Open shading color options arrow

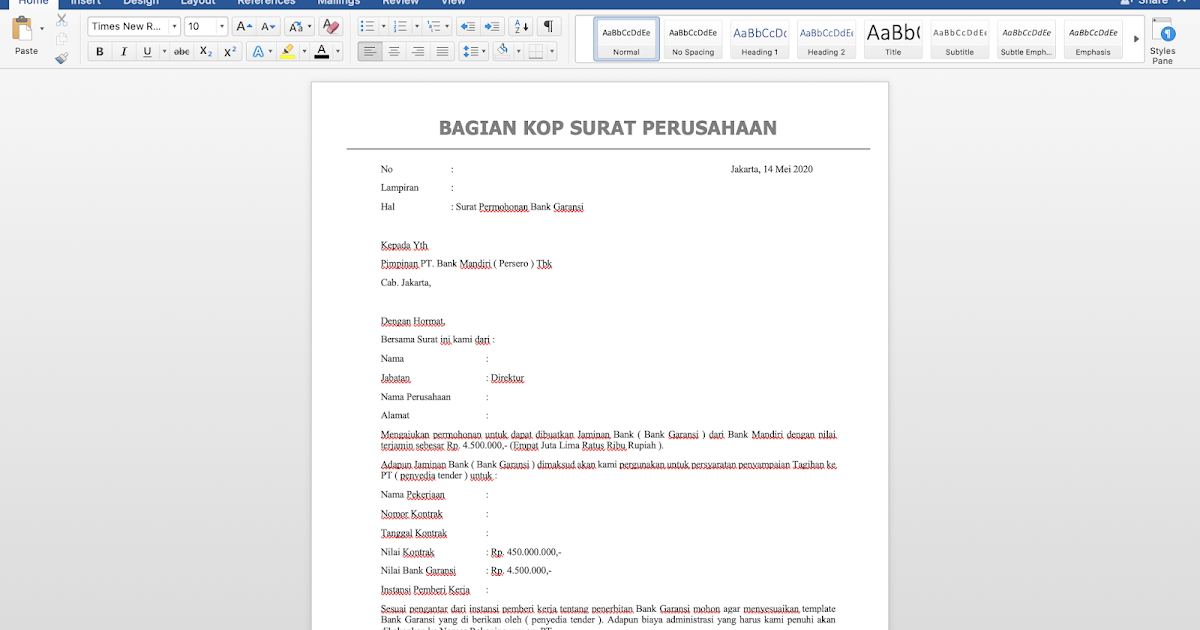tap(518, 51)
